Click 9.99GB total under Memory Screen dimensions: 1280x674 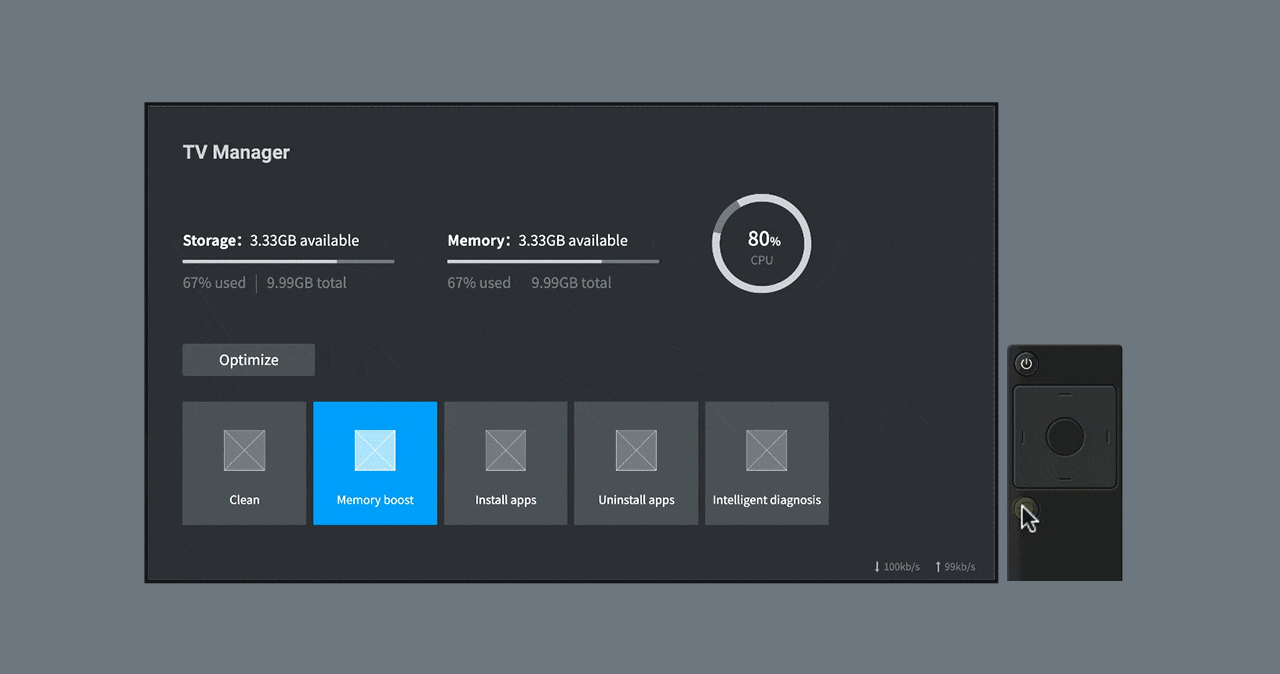coord(571,283)
